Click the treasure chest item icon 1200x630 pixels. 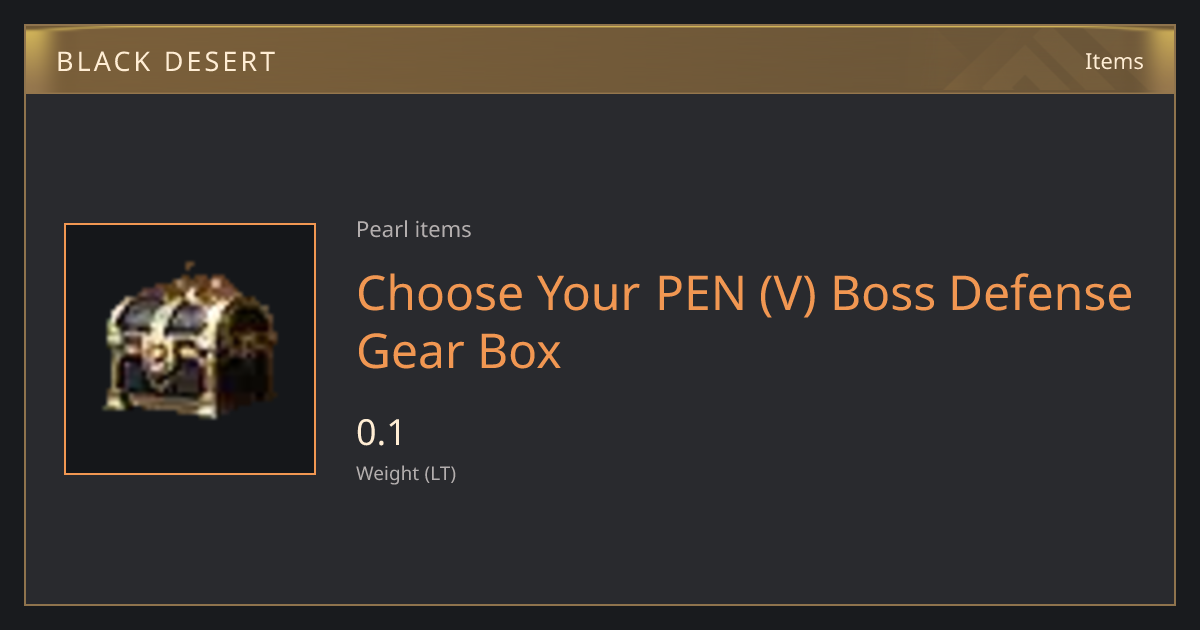pyautogui.click(x=190, y=342)
